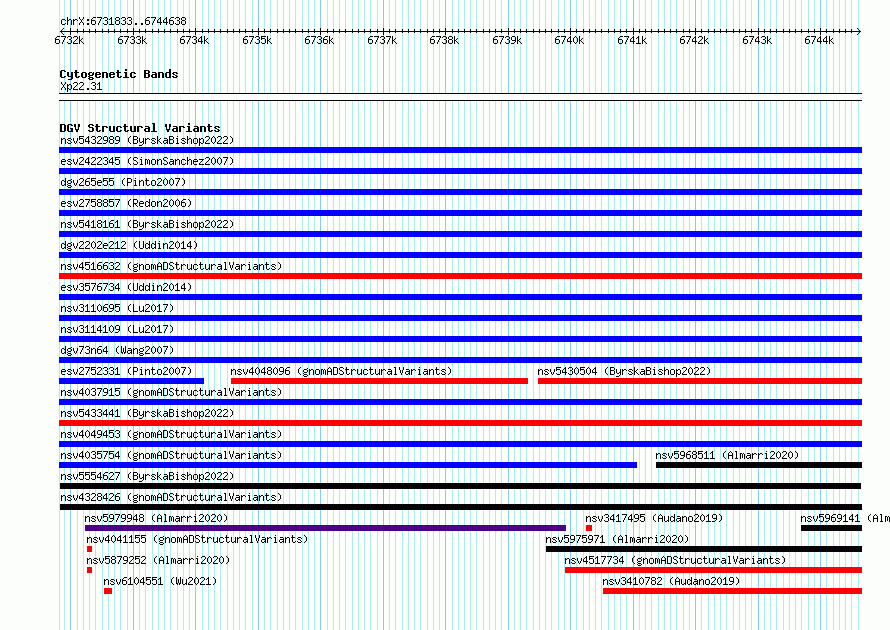Click the chrX:6731833..6744638 region label
This screenshot has height=630, width=890.
click(123, 21)
